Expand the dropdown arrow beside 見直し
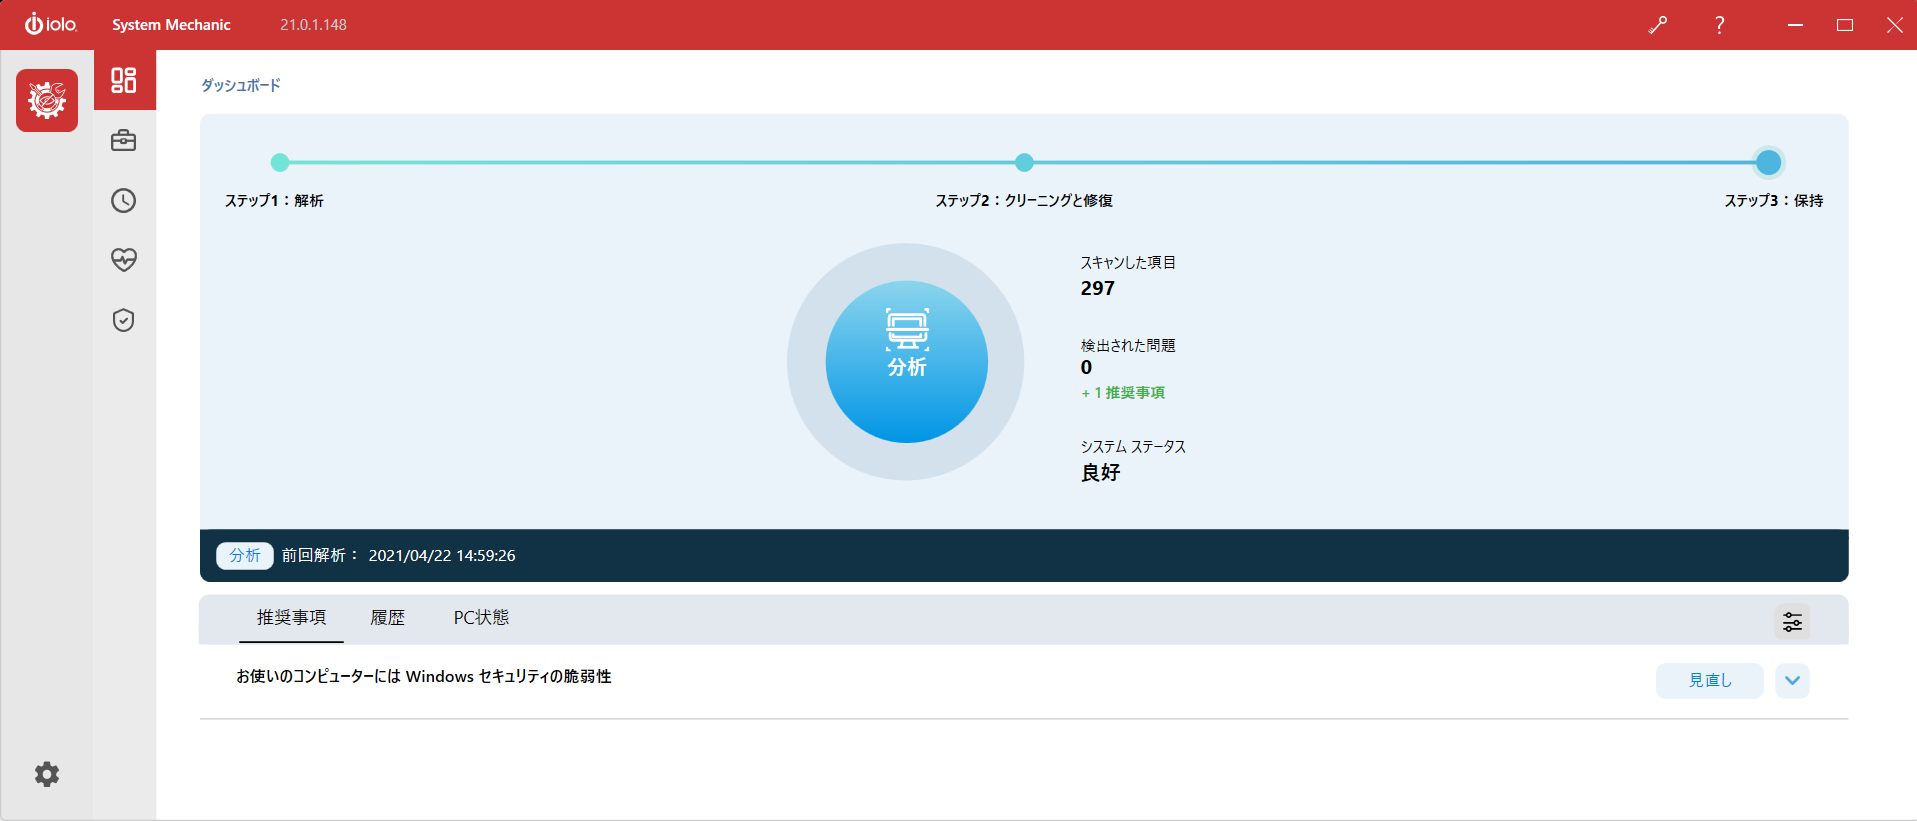 (1792, 680)
